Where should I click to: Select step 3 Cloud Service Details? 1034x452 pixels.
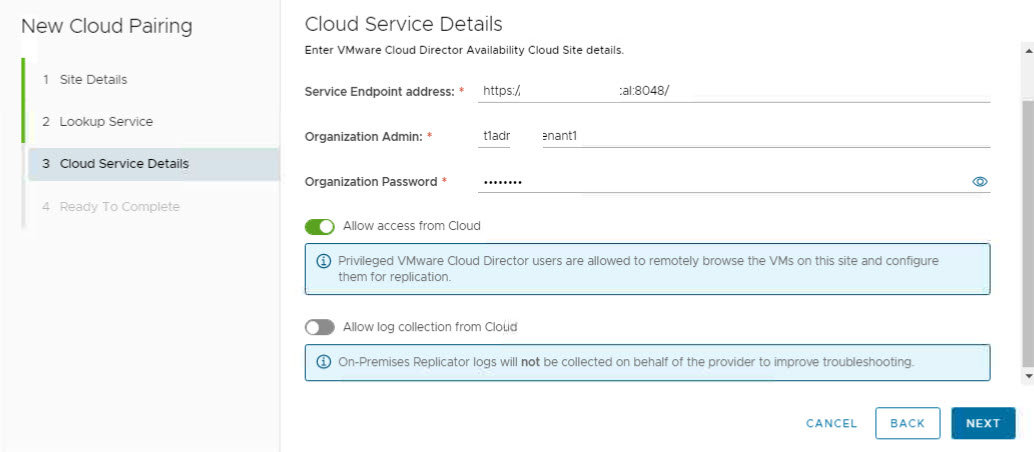[x=154, y=164]
